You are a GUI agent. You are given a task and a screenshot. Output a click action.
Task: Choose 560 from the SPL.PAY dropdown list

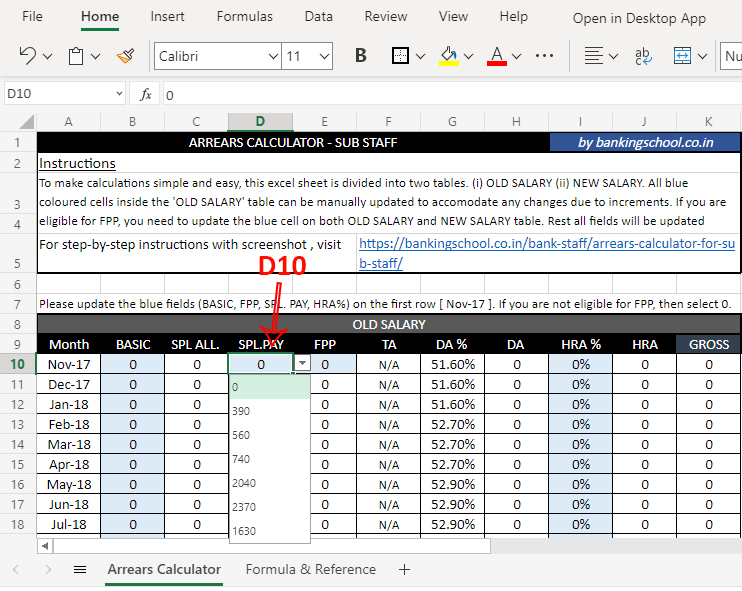pos(241,435)
